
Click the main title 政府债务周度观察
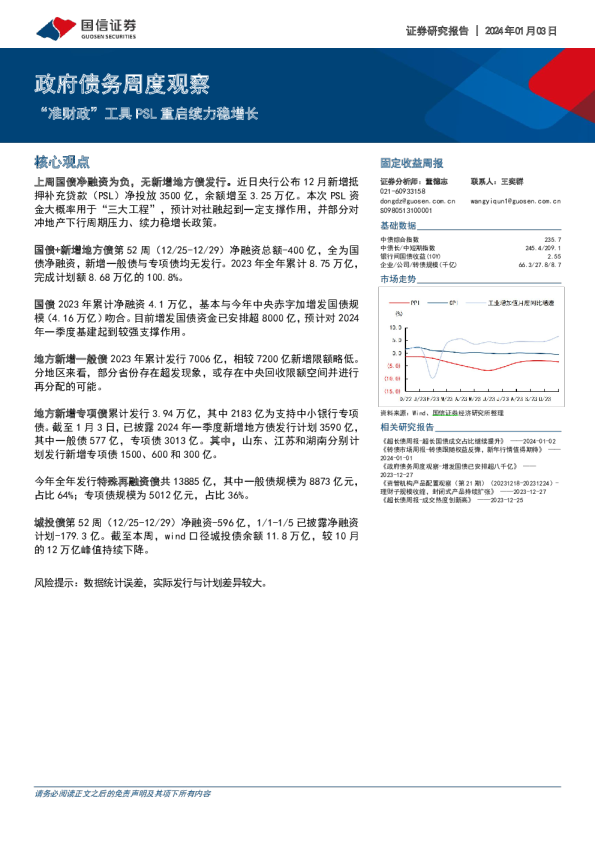[x=122, y=84]
